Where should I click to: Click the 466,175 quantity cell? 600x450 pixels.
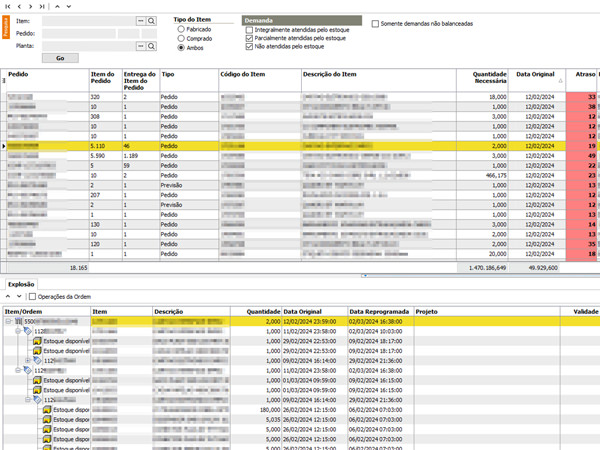tap(483, 175)
